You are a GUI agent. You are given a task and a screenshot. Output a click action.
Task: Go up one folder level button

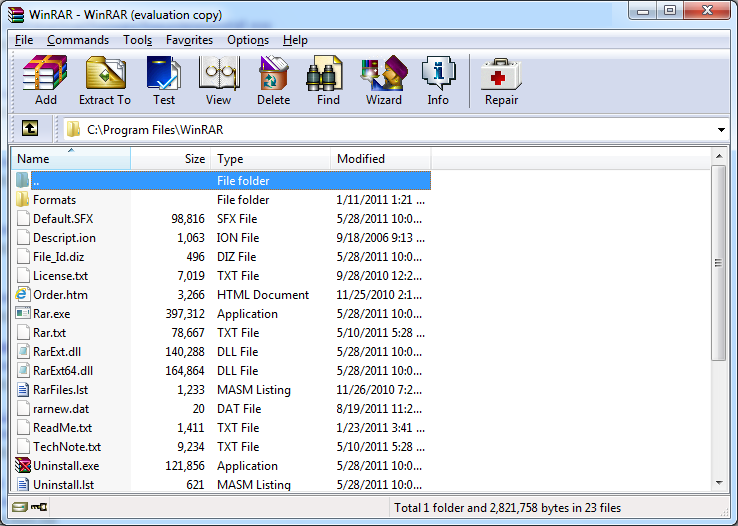[30, 128]
